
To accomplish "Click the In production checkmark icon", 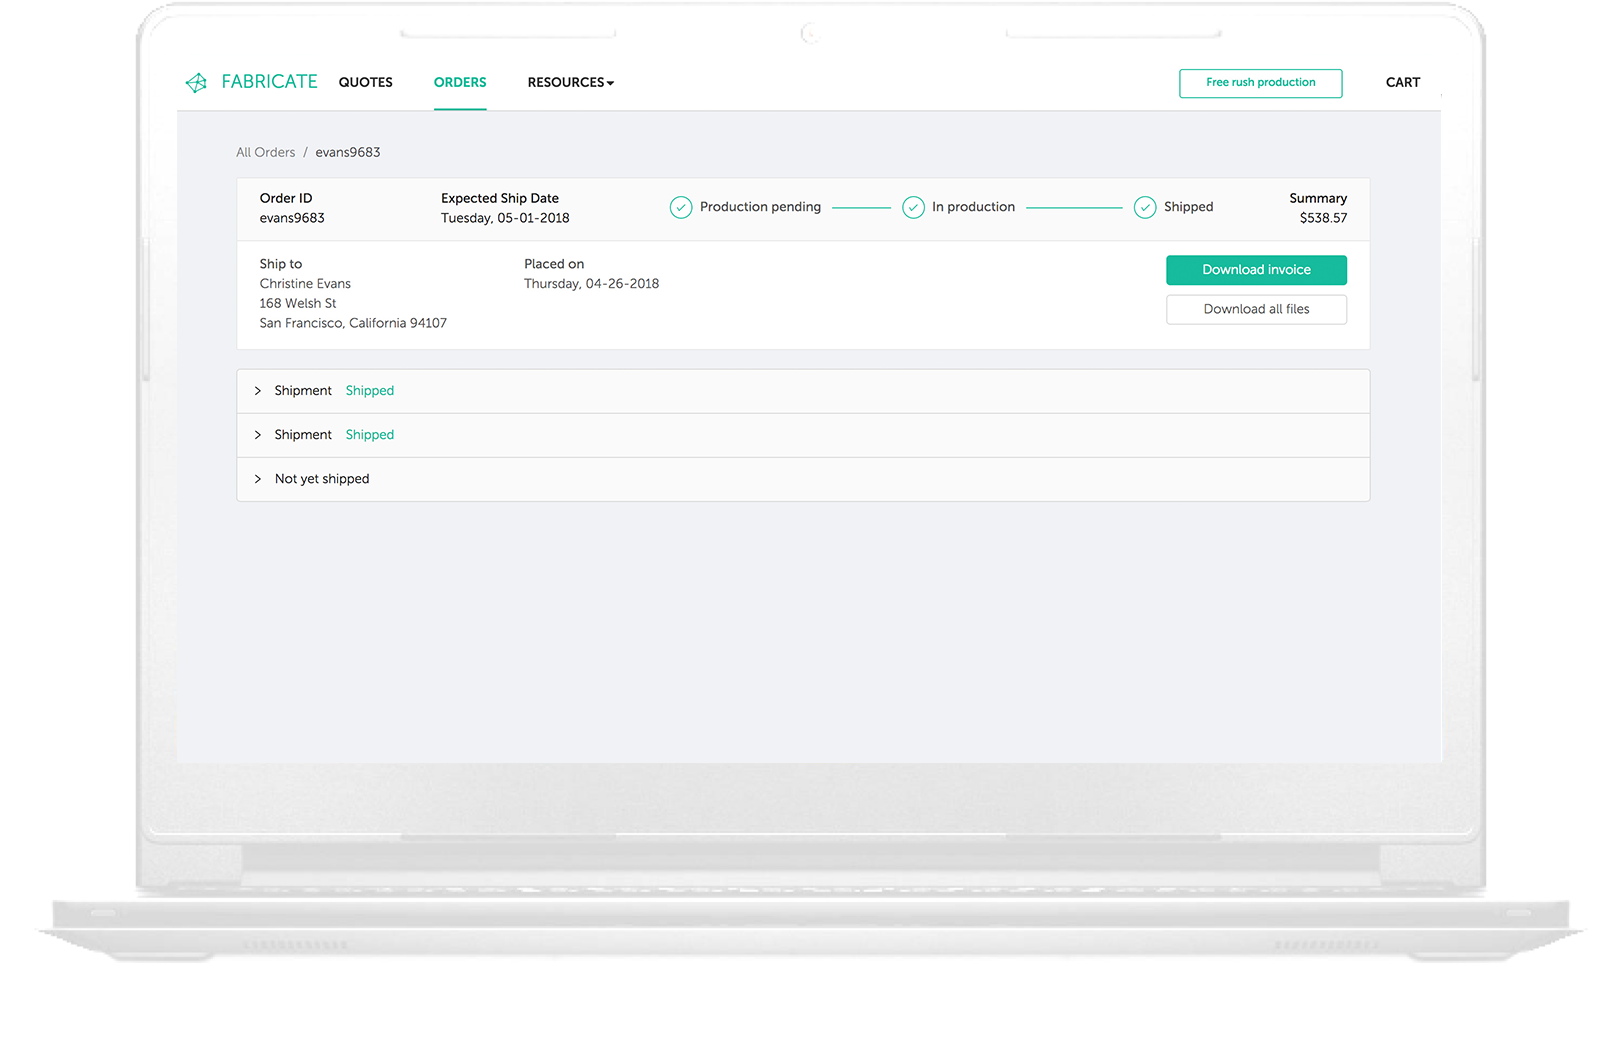I will click(x=913, y=207).
